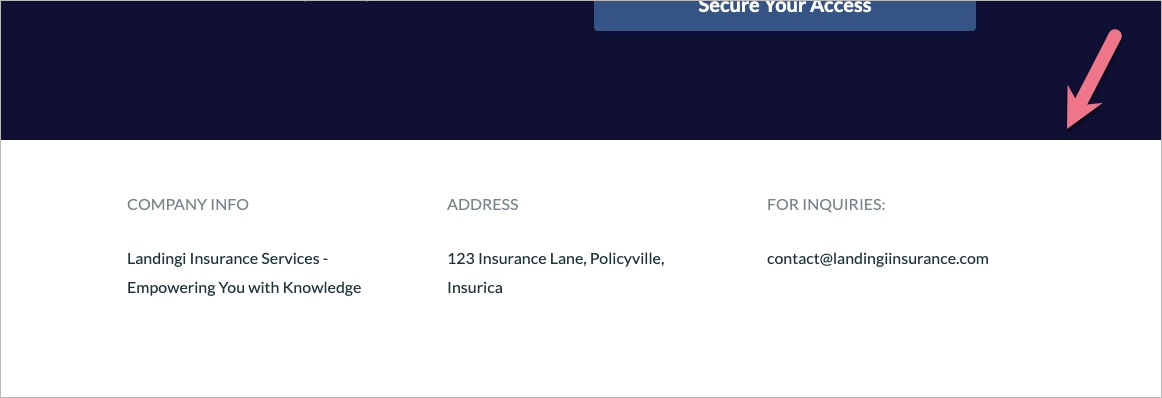Click the word Policyville in the address

pyautogui.click(x=627, y=259)
